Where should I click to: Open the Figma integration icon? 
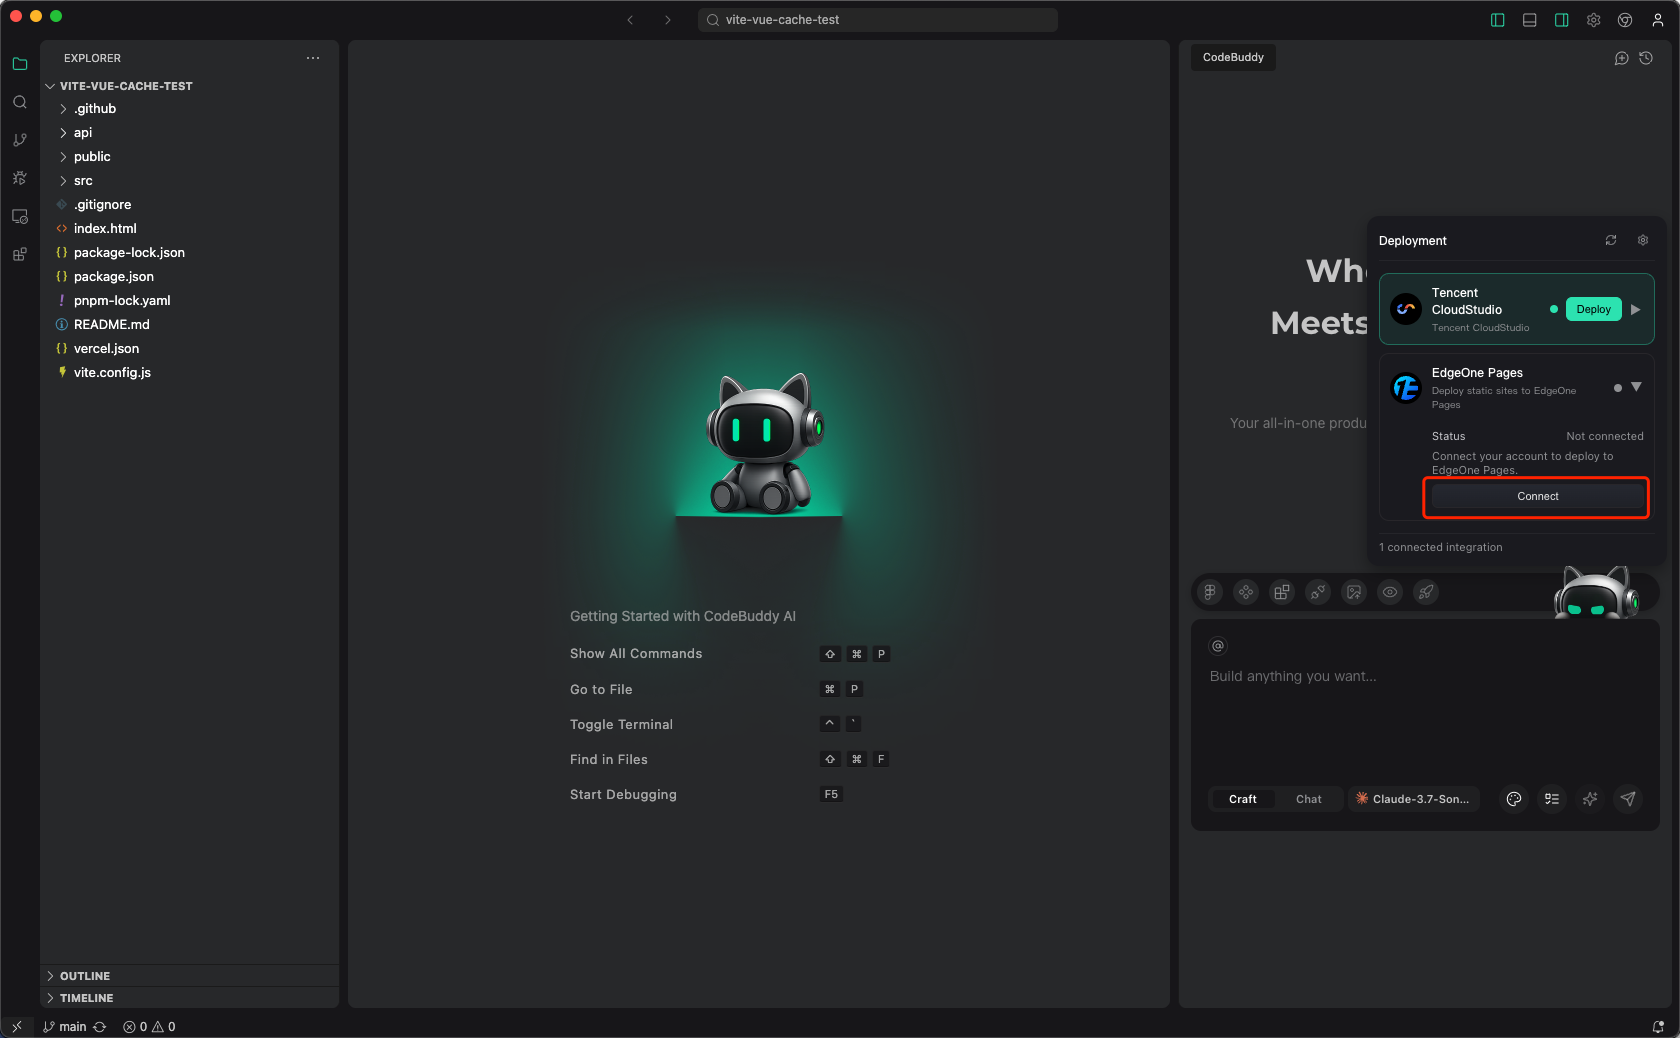click(1210, 592)
